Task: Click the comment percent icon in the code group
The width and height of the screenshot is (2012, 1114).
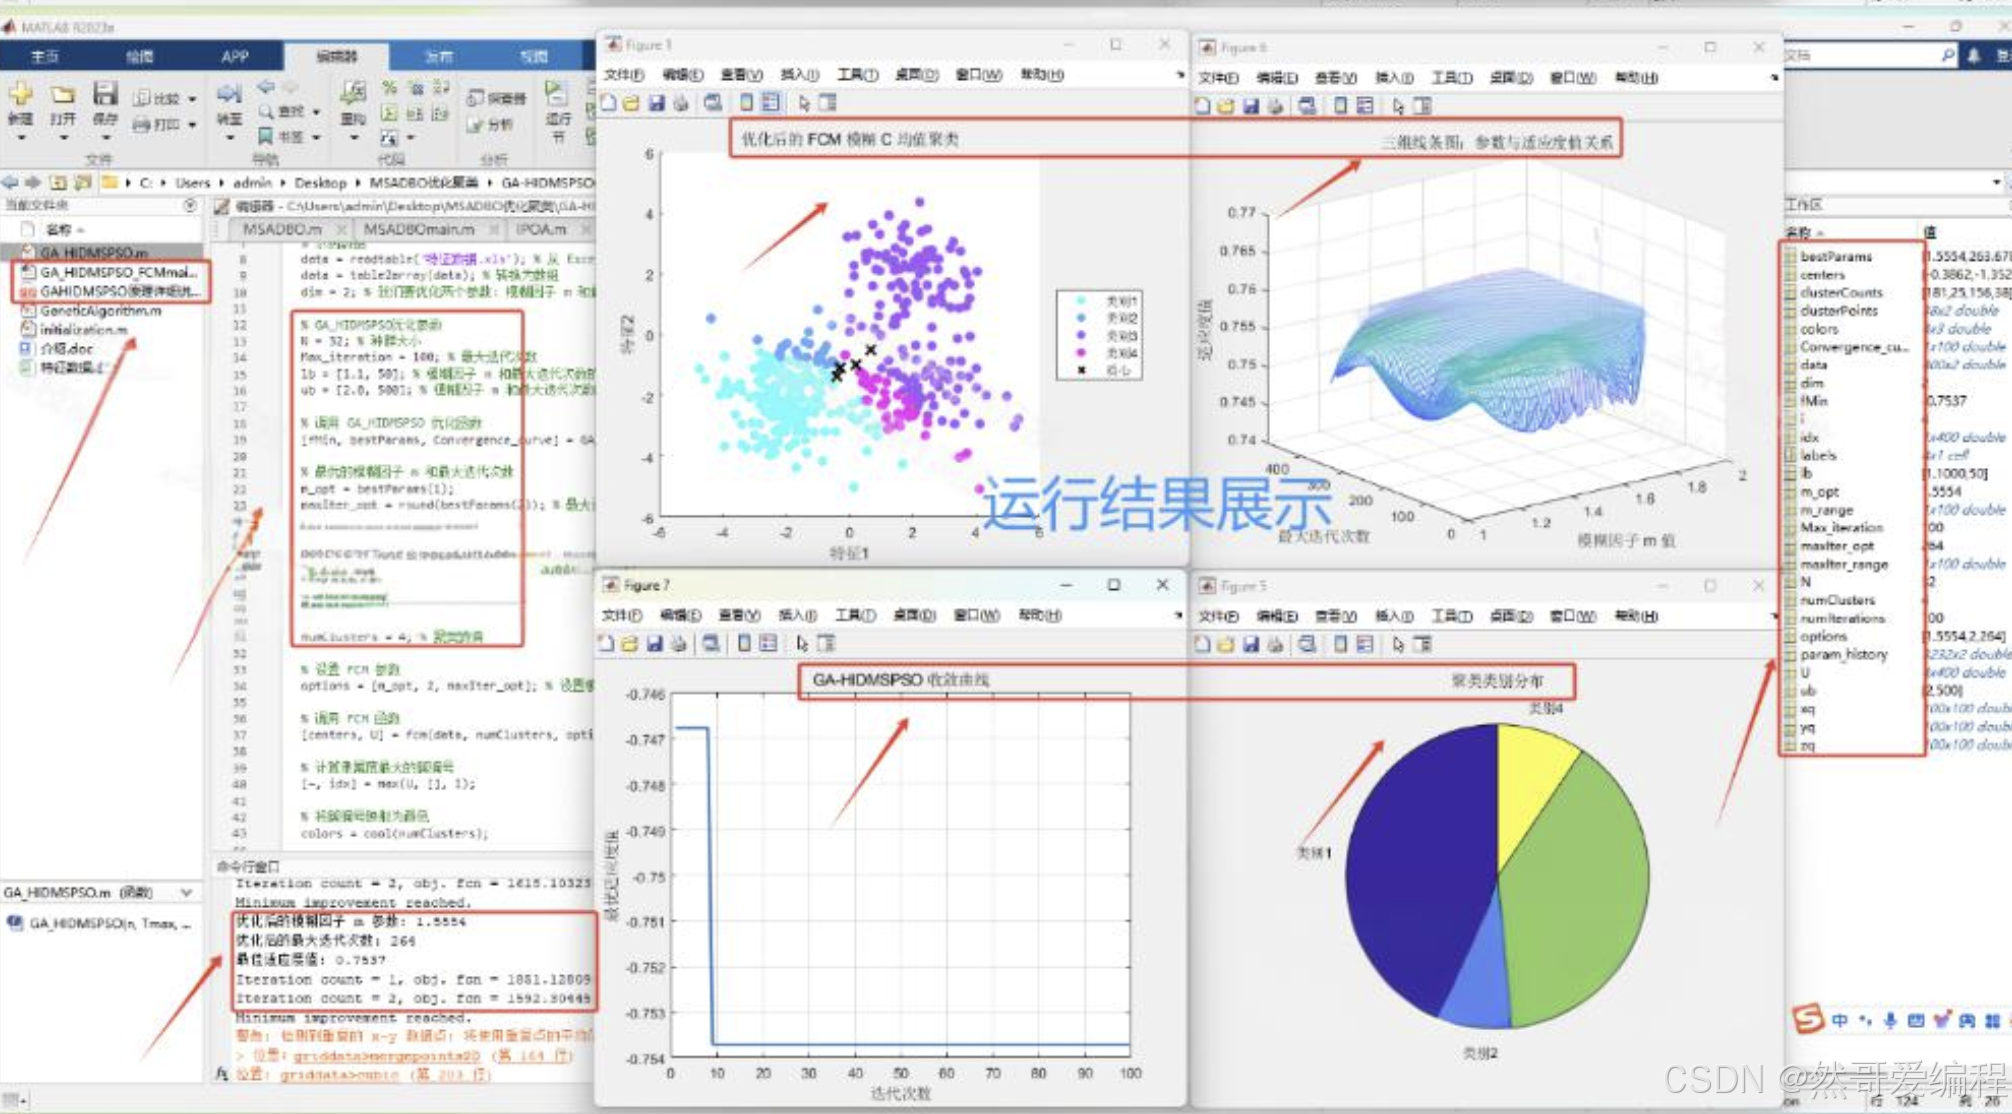Action: [x=390, y=88]
